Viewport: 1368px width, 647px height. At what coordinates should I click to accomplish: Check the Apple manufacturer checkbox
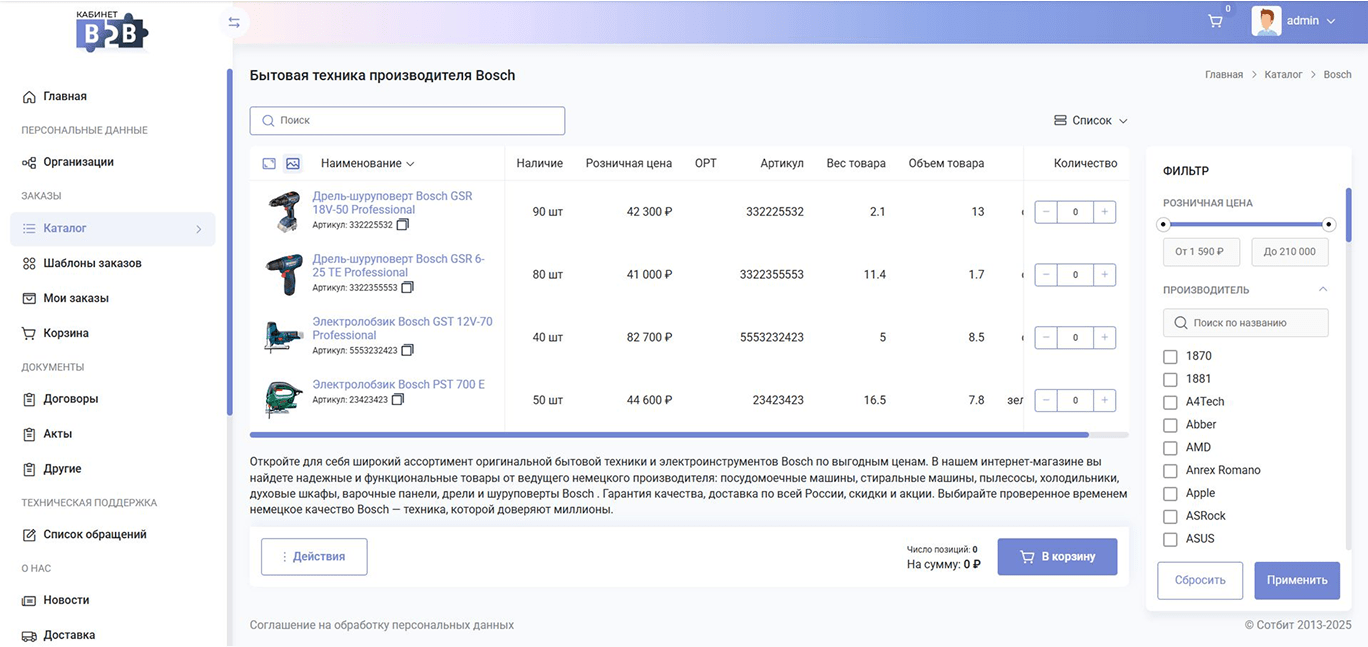(1170, 494)
